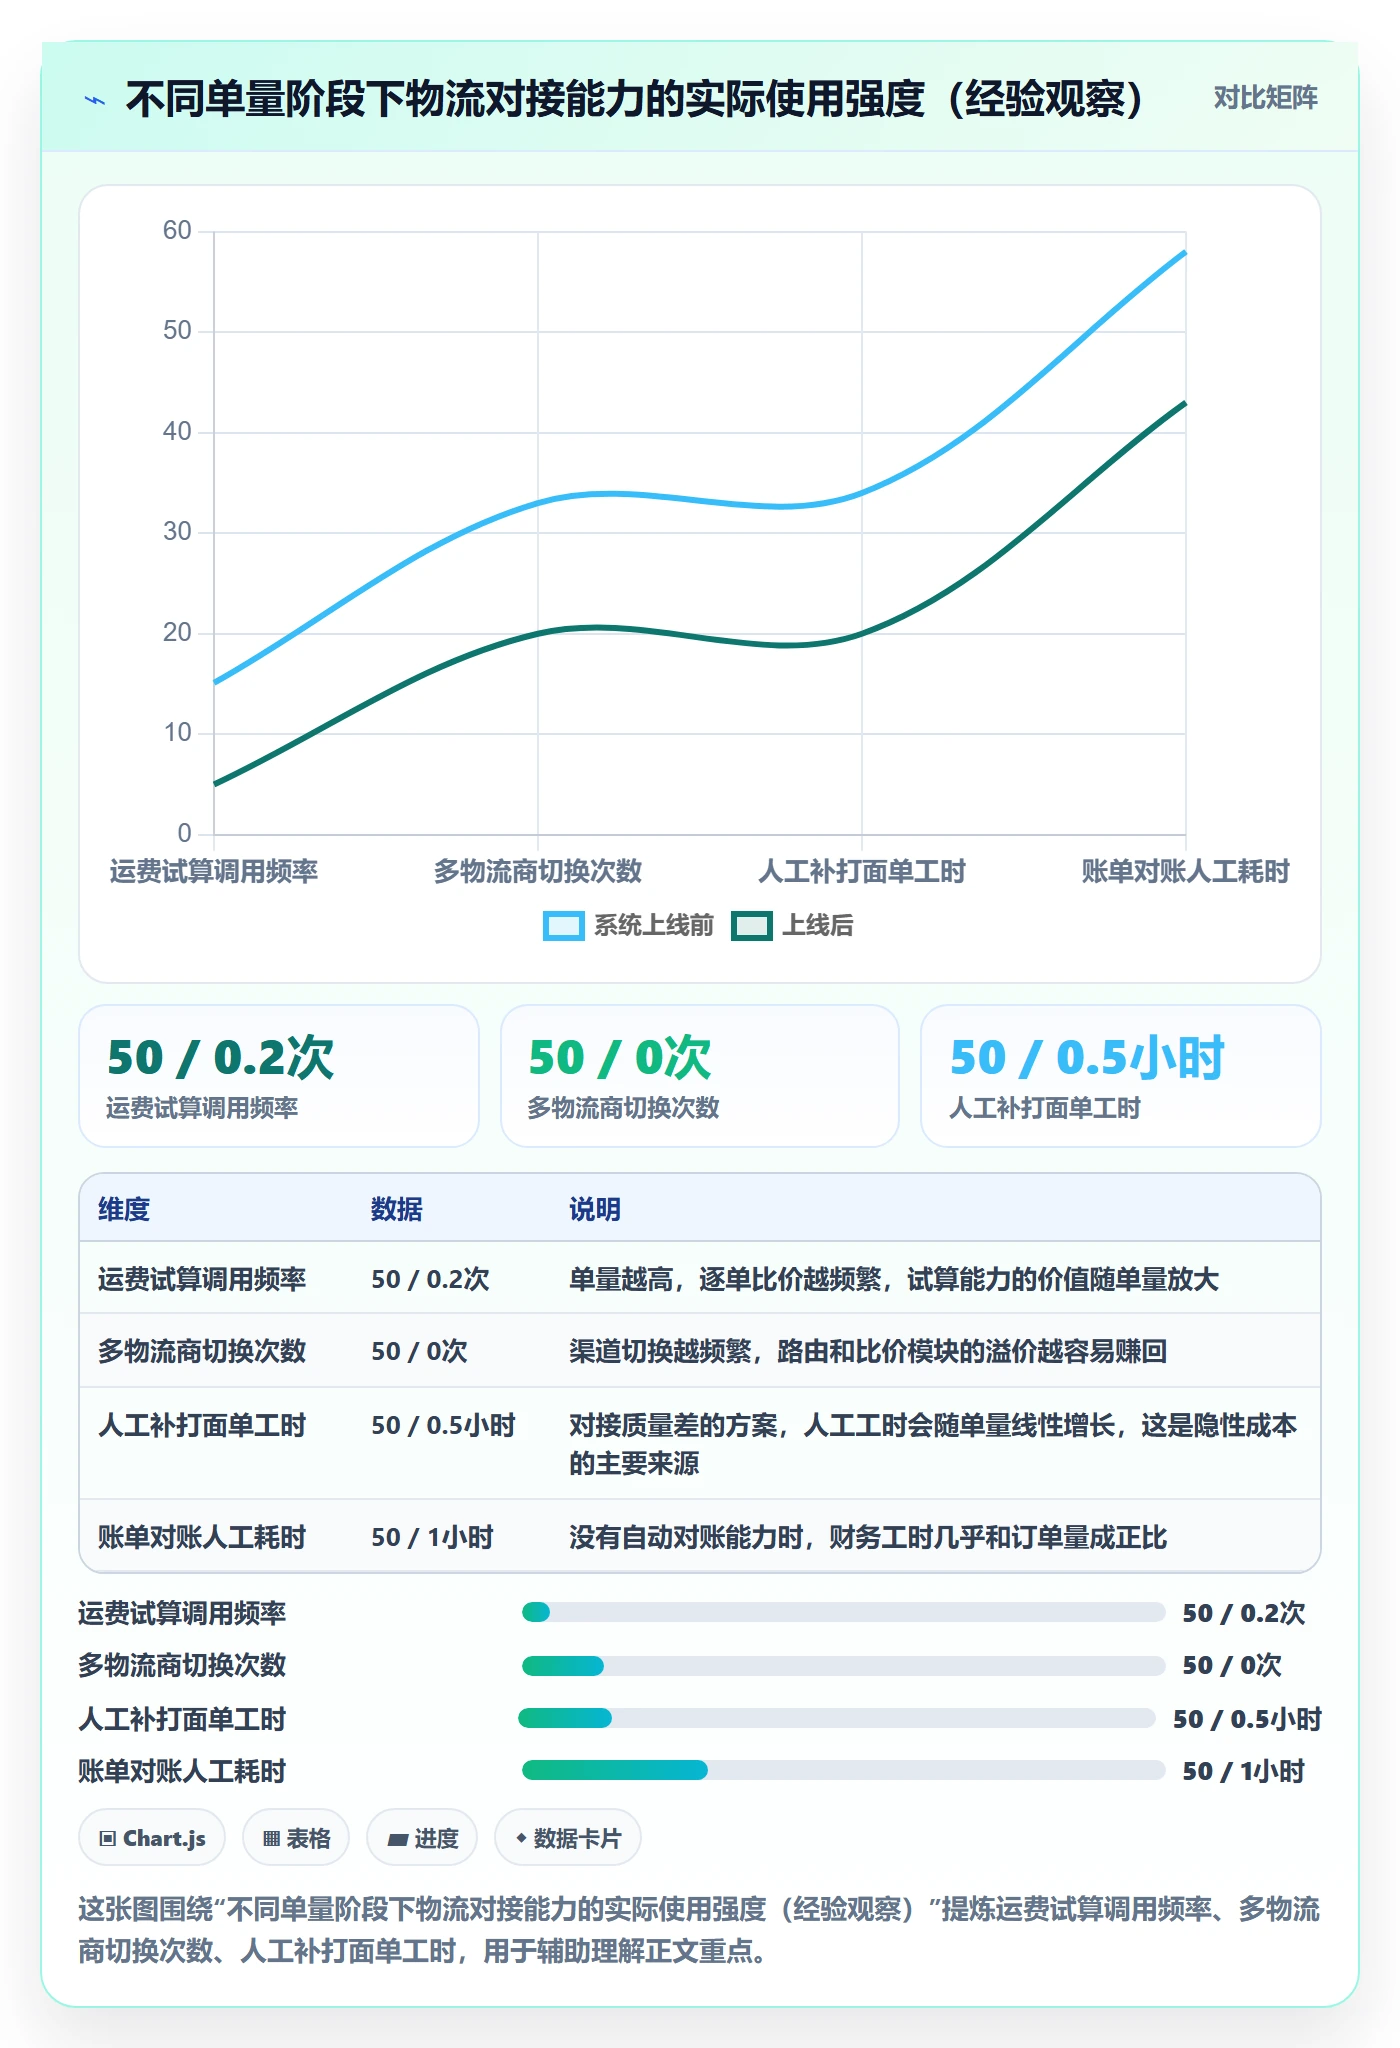Click the 多物流商切换次数 x-axis label
This screenshot has width=1400, height=2048.
tap(538, 871)
